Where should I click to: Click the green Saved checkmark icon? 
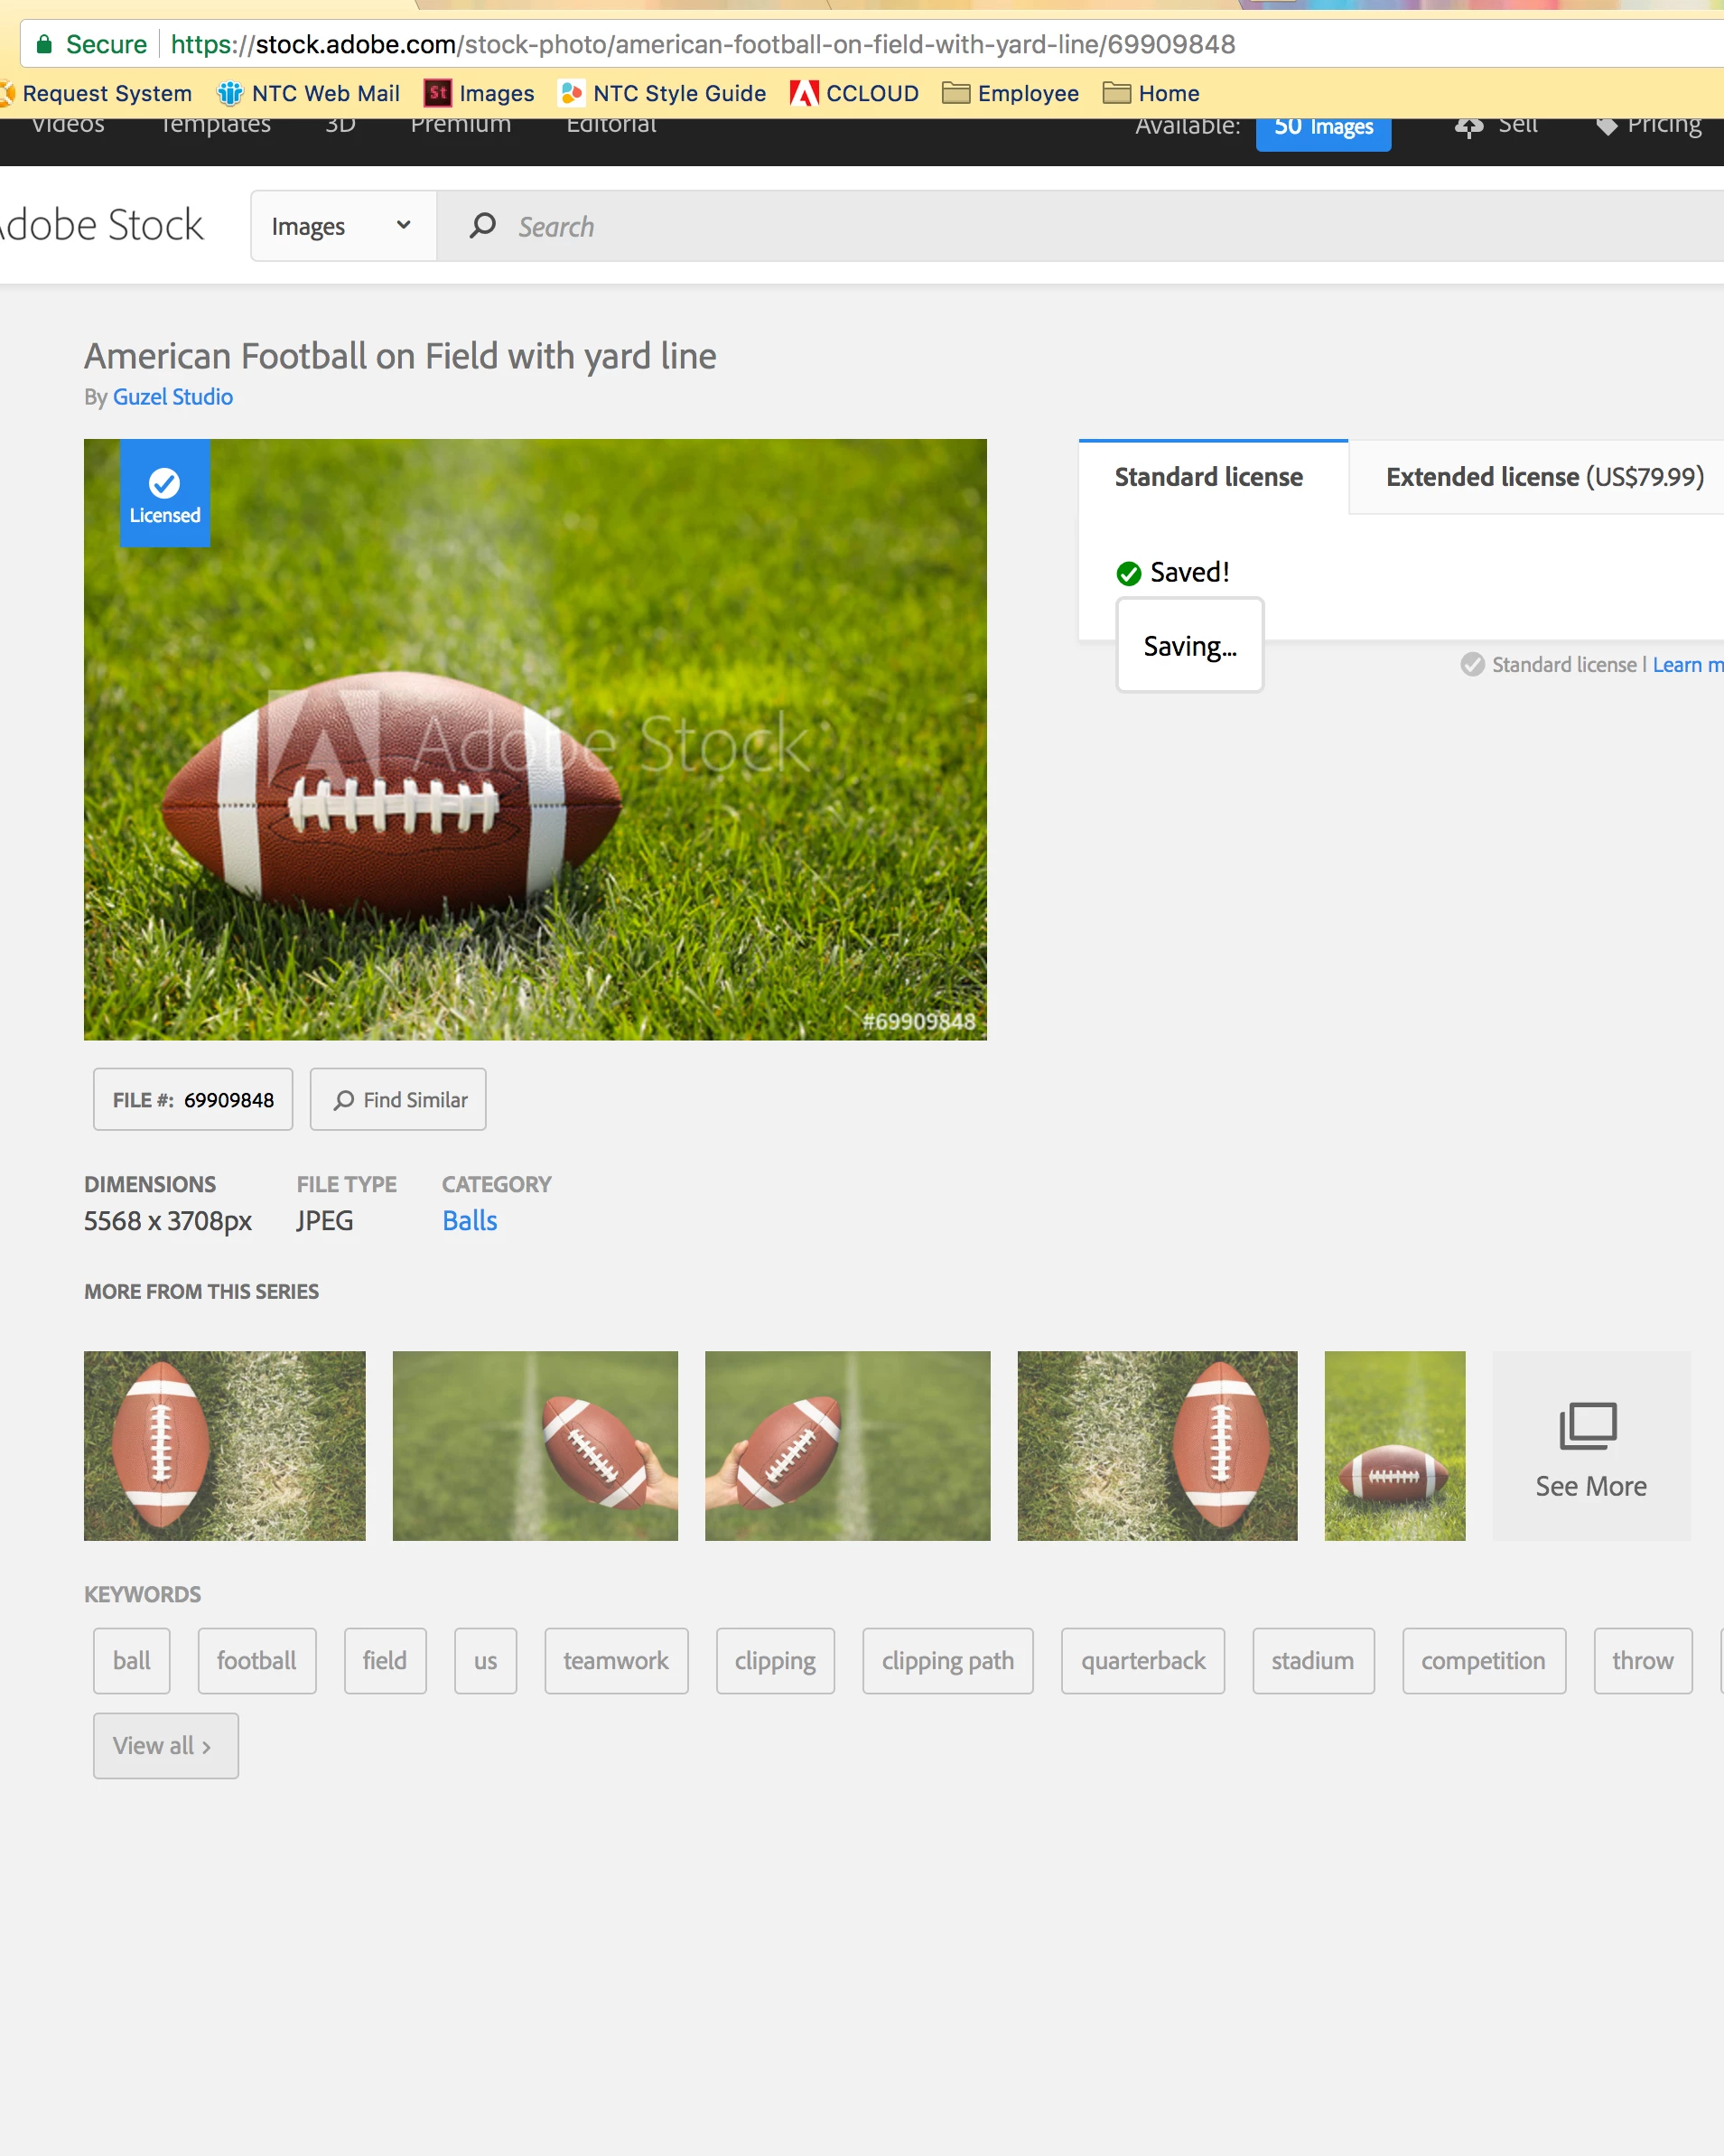point(1129,573)
